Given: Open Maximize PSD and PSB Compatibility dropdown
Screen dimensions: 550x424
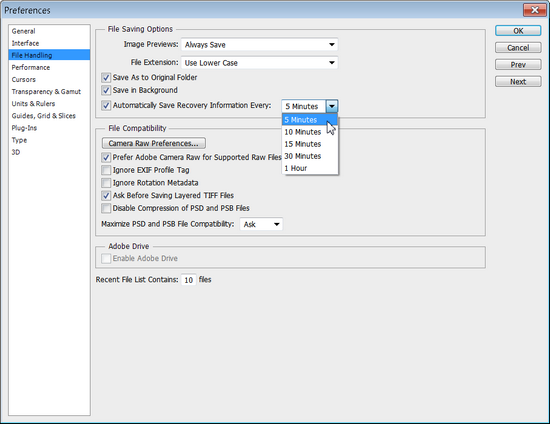Looking at the screenshot, I should [261, 224].
